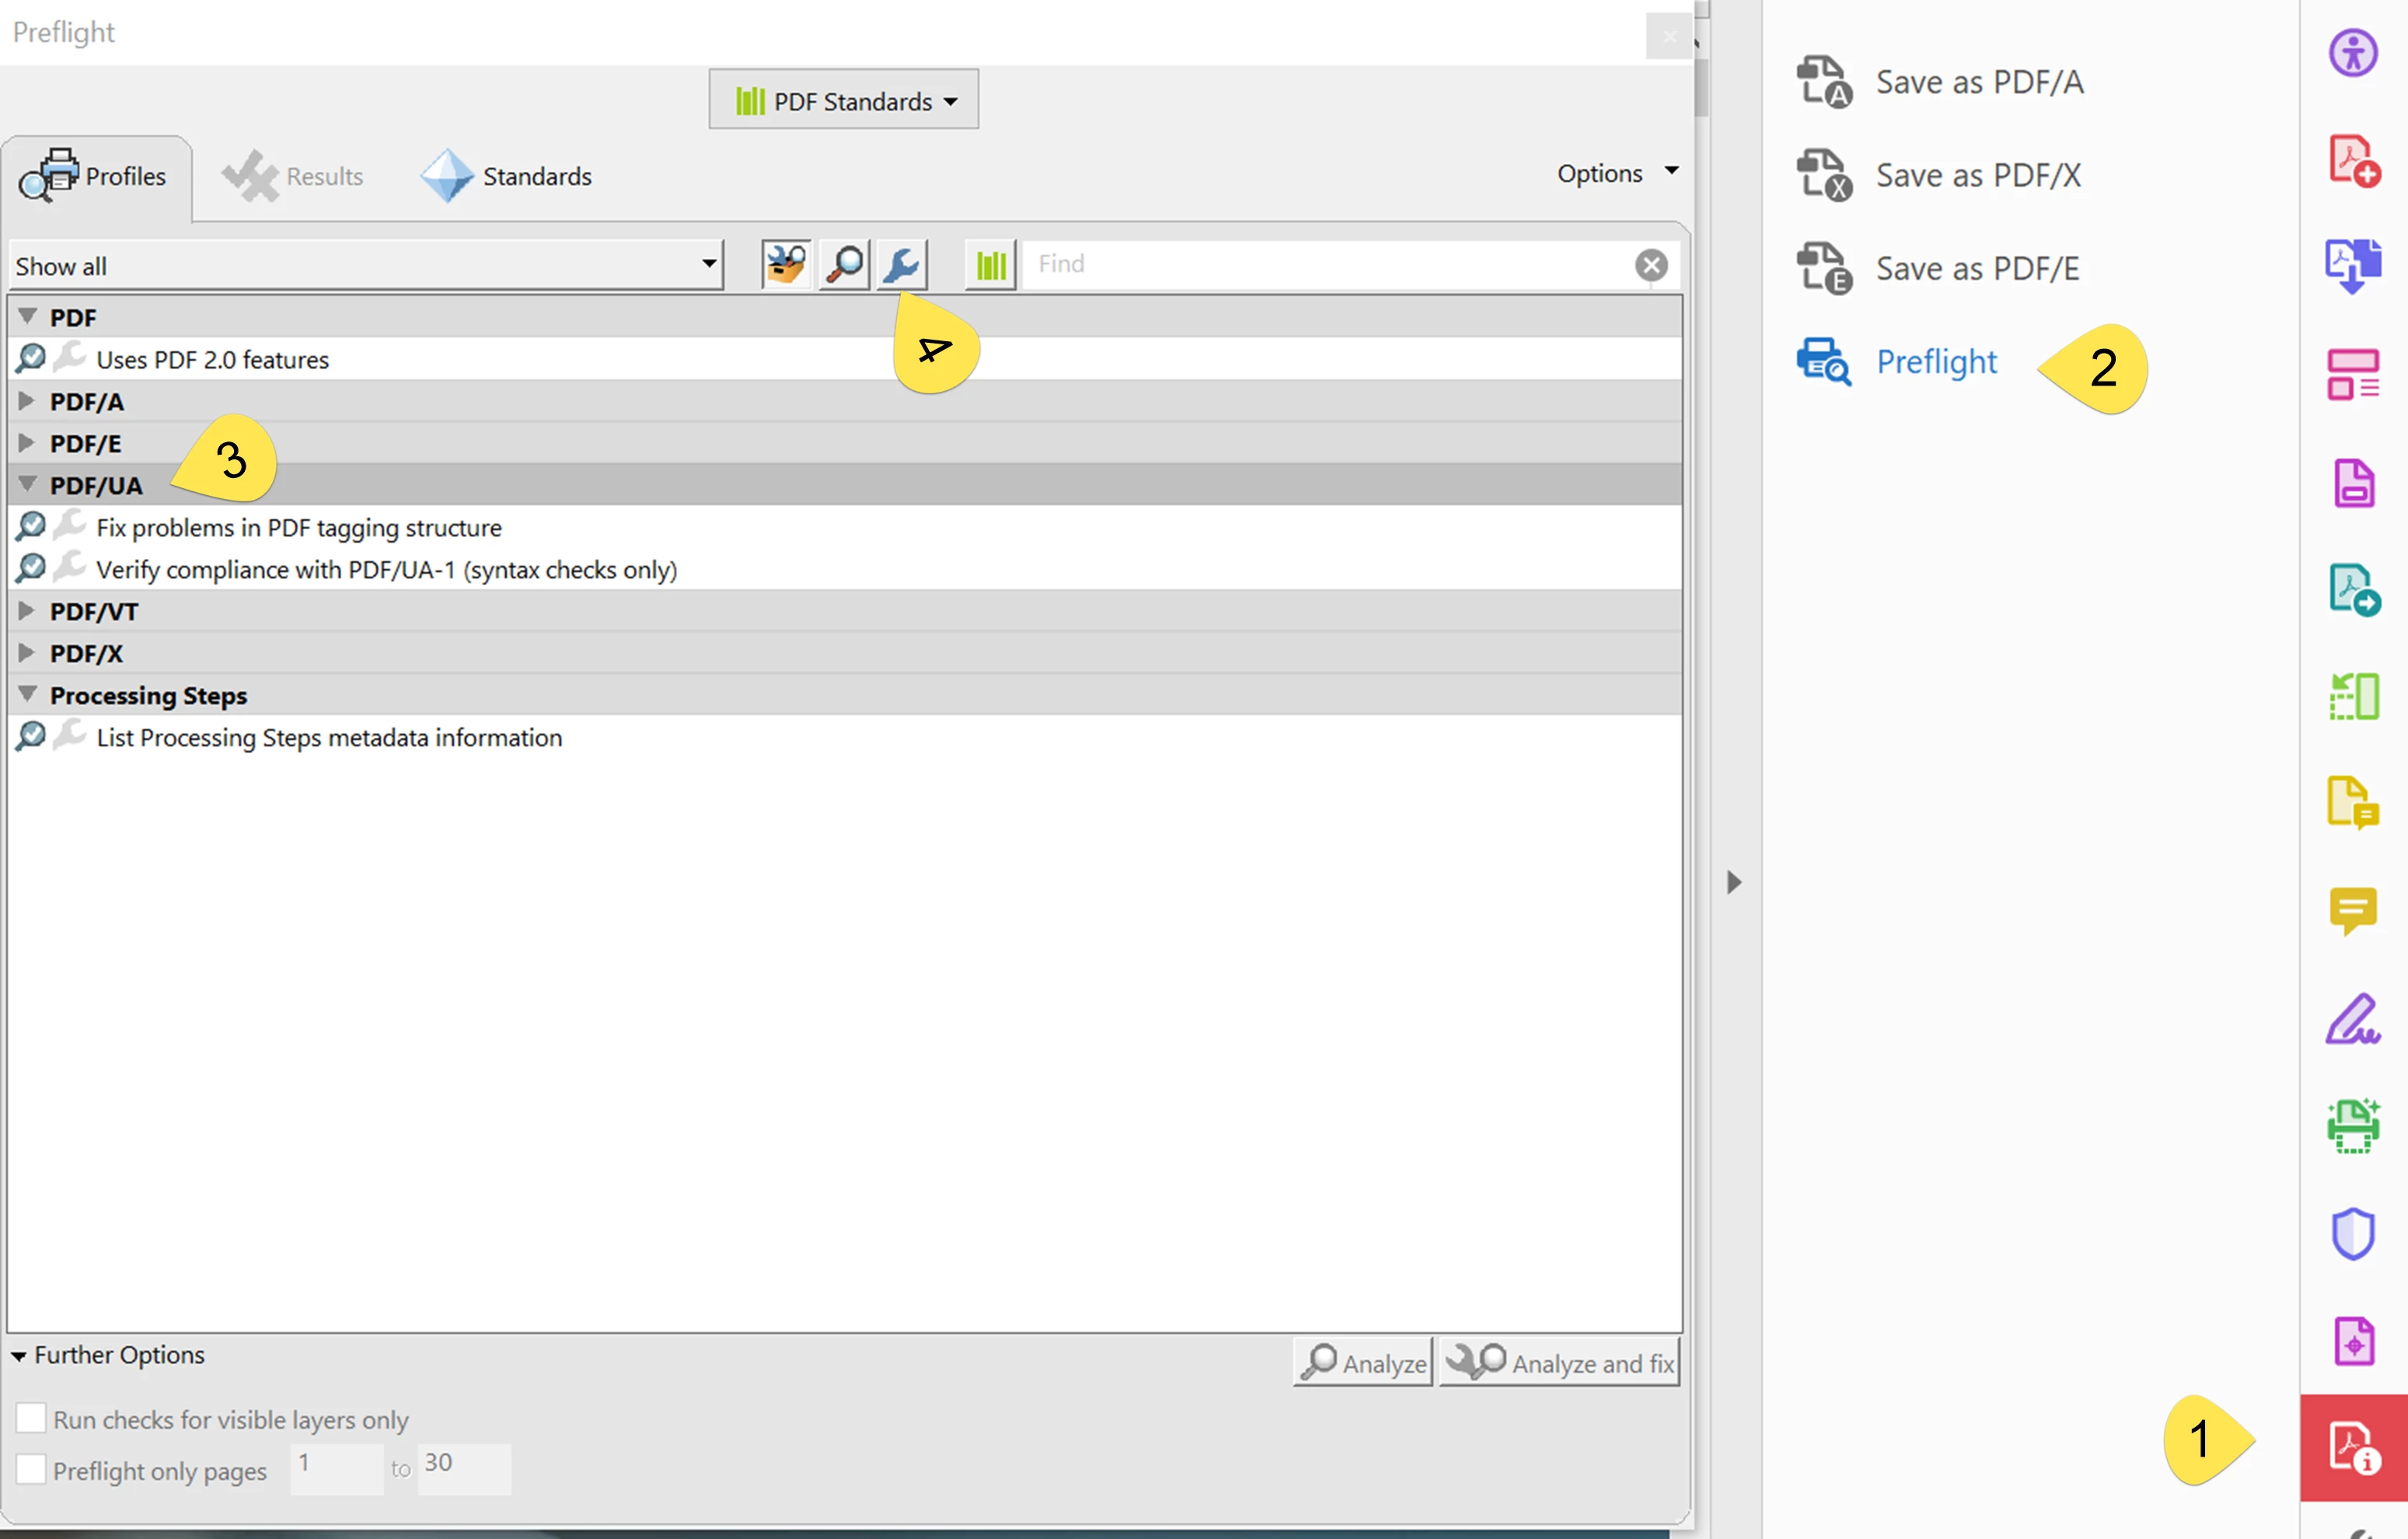This screenshot has width=2408, height=1539.
Task: Check the Preflight only pages box
Action: pos(31,1469)
